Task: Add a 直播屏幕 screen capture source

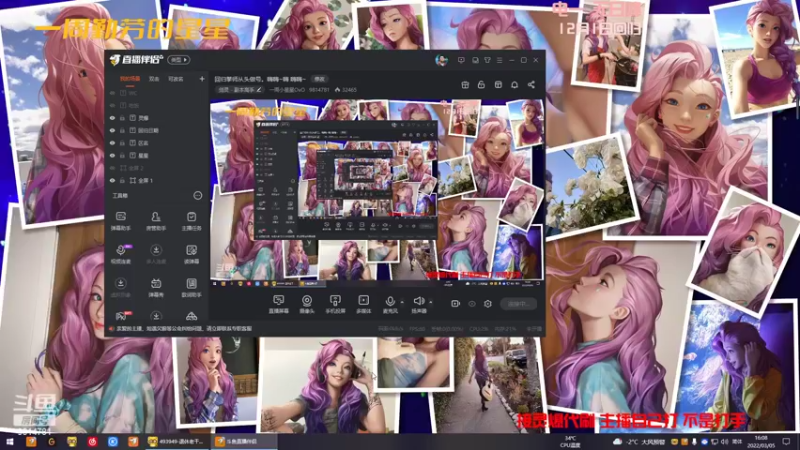Action: pos(279,304)
